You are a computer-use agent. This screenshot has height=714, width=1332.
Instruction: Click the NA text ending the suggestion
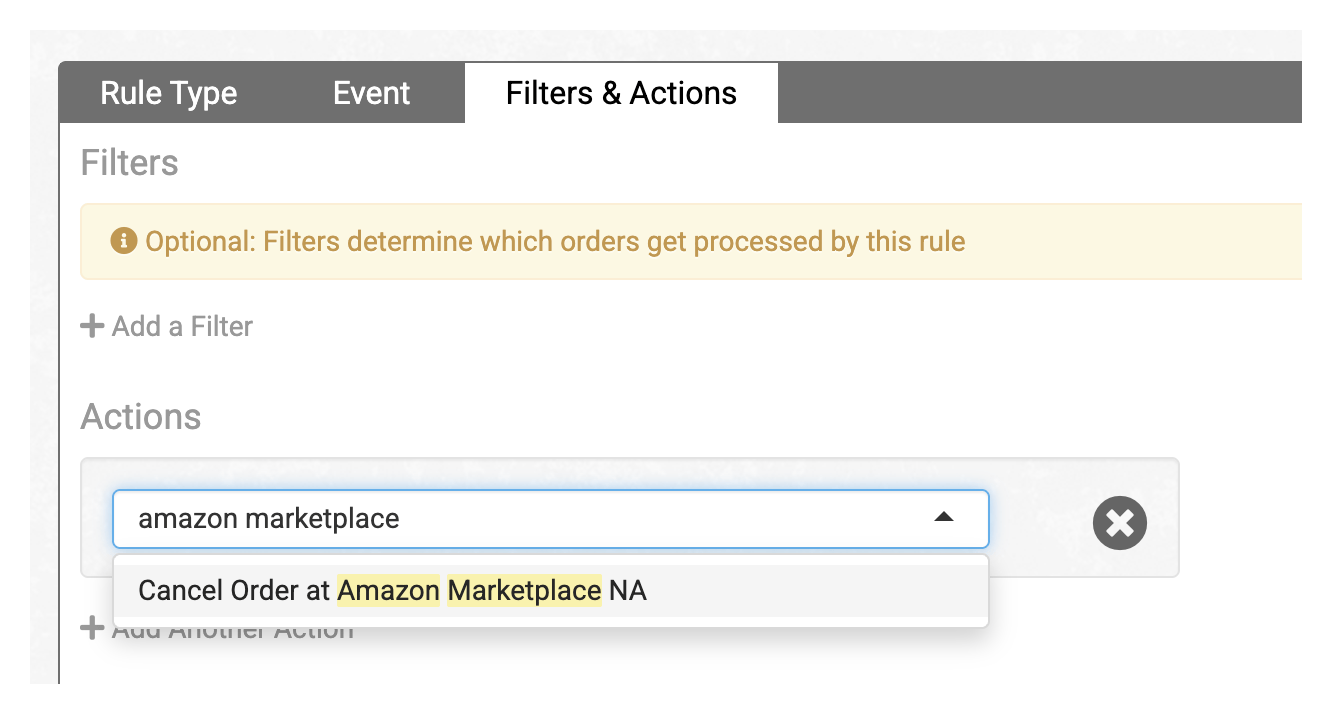coord(628,591)
